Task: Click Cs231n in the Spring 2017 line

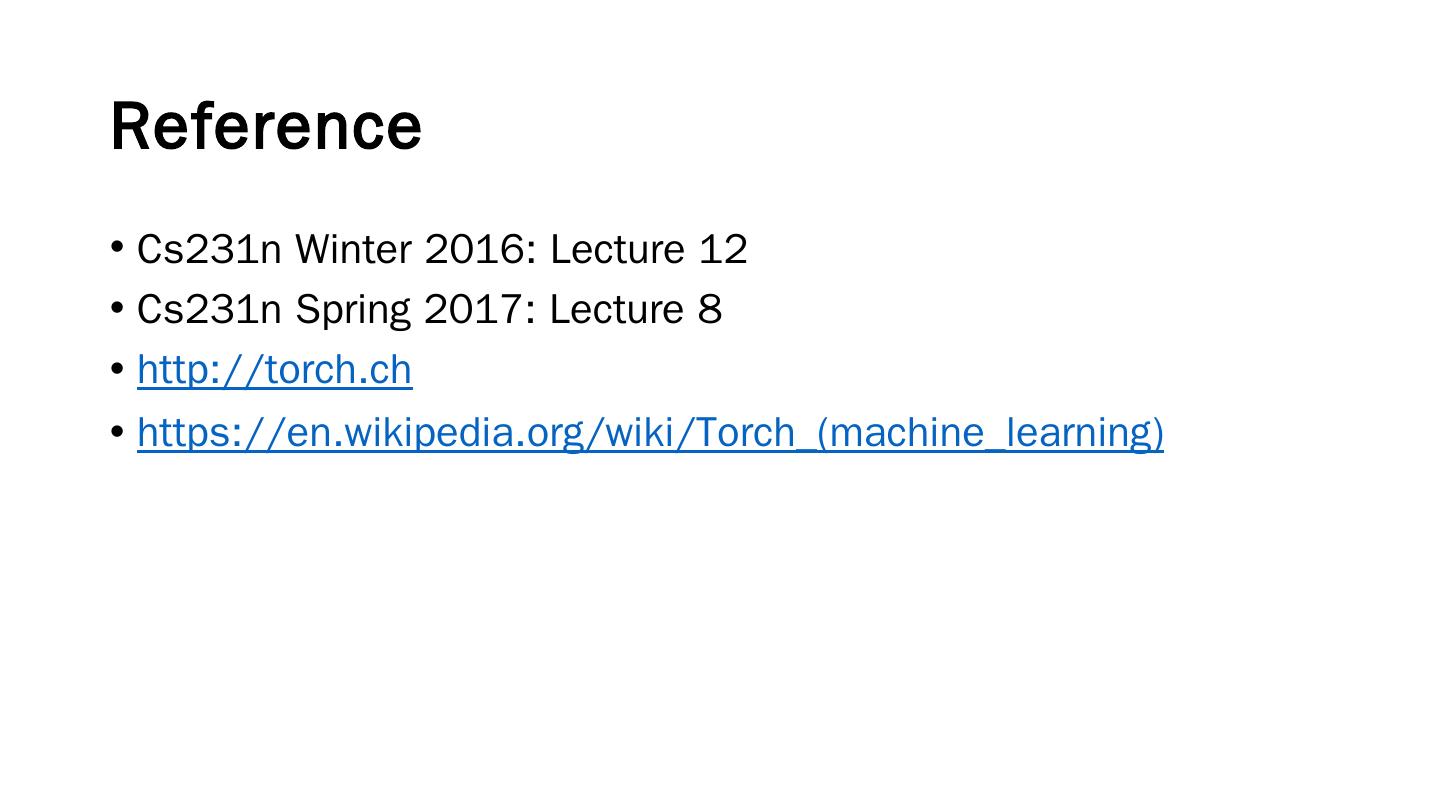Action: pyautogui.click(x=209, y=309)
